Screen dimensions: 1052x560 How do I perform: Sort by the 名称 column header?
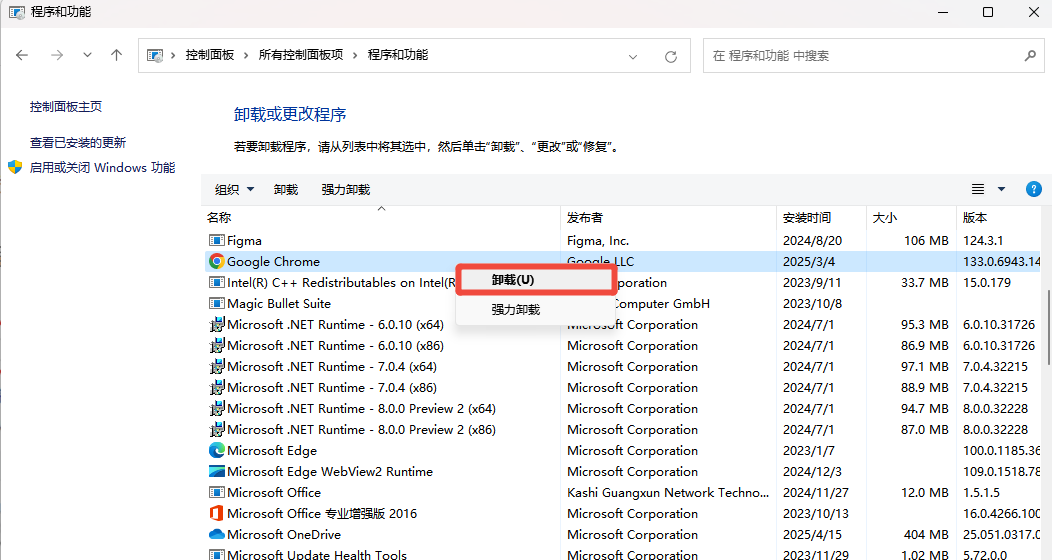[380, 217]
